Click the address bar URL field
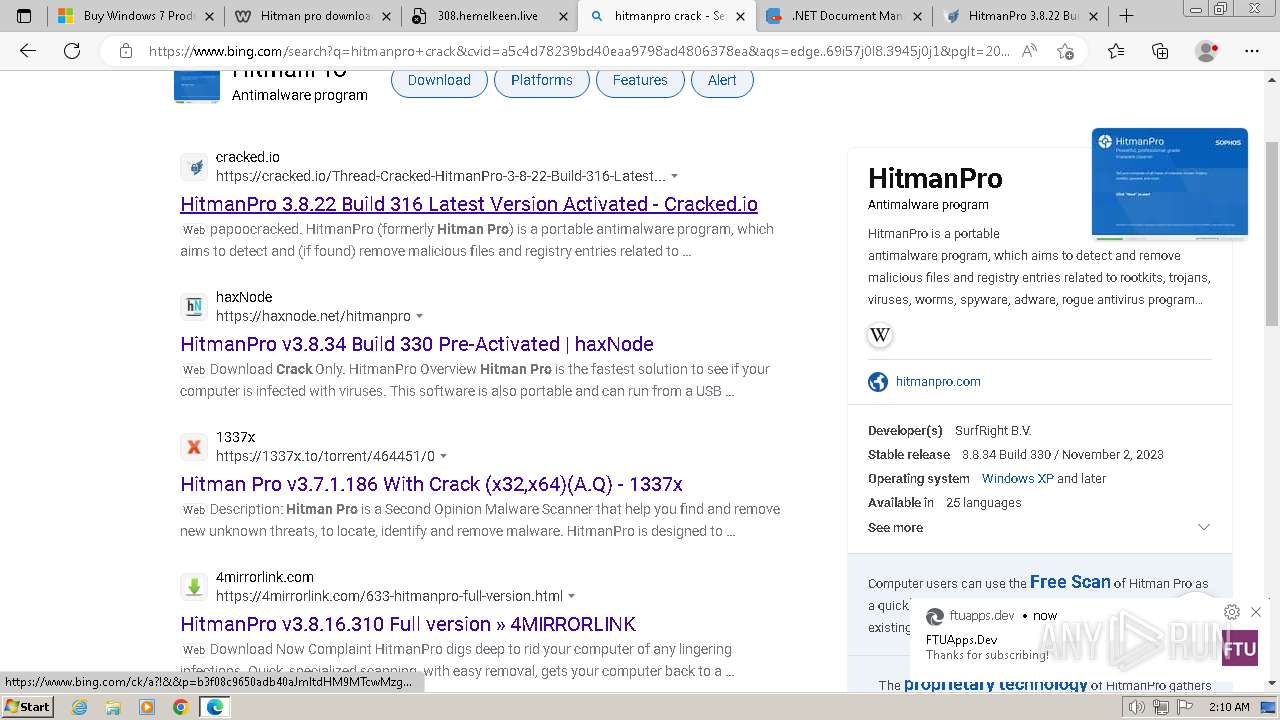 tap(580, 51)
